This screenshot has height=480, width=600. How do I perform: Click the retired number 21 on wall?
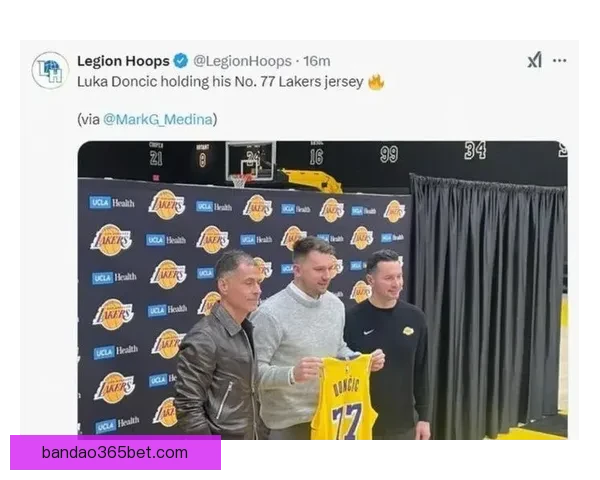click(156, 158)
